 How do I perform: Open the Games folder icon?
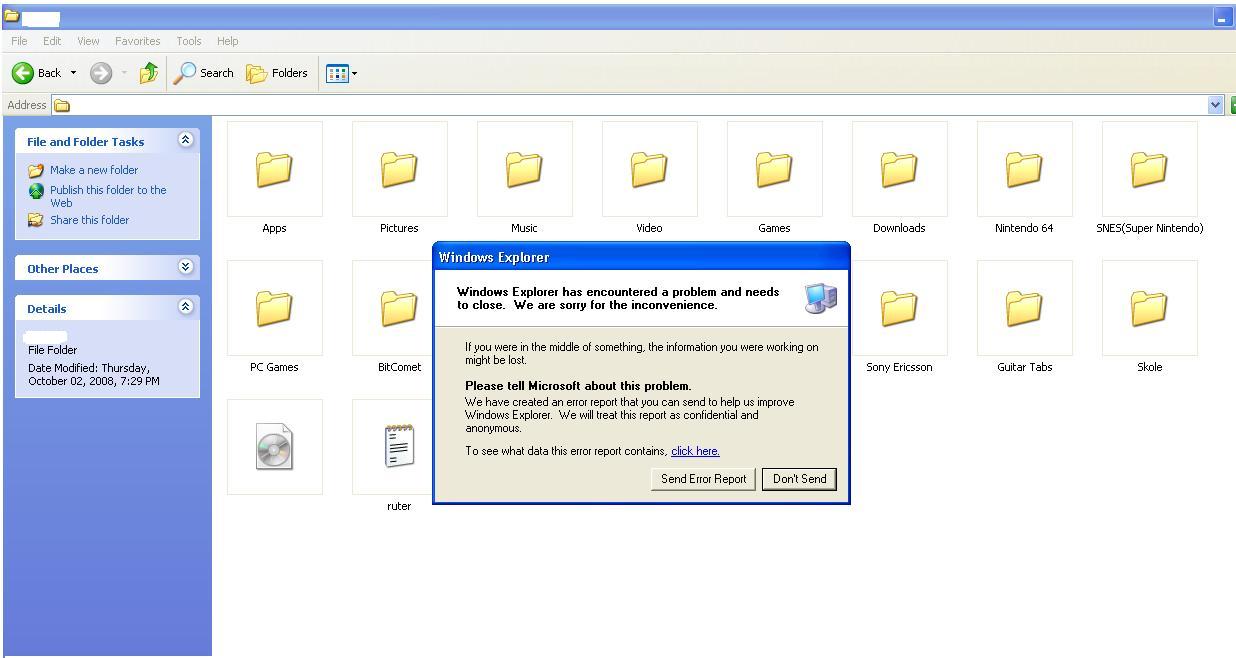pyautogui.click(x=775, y=169)
